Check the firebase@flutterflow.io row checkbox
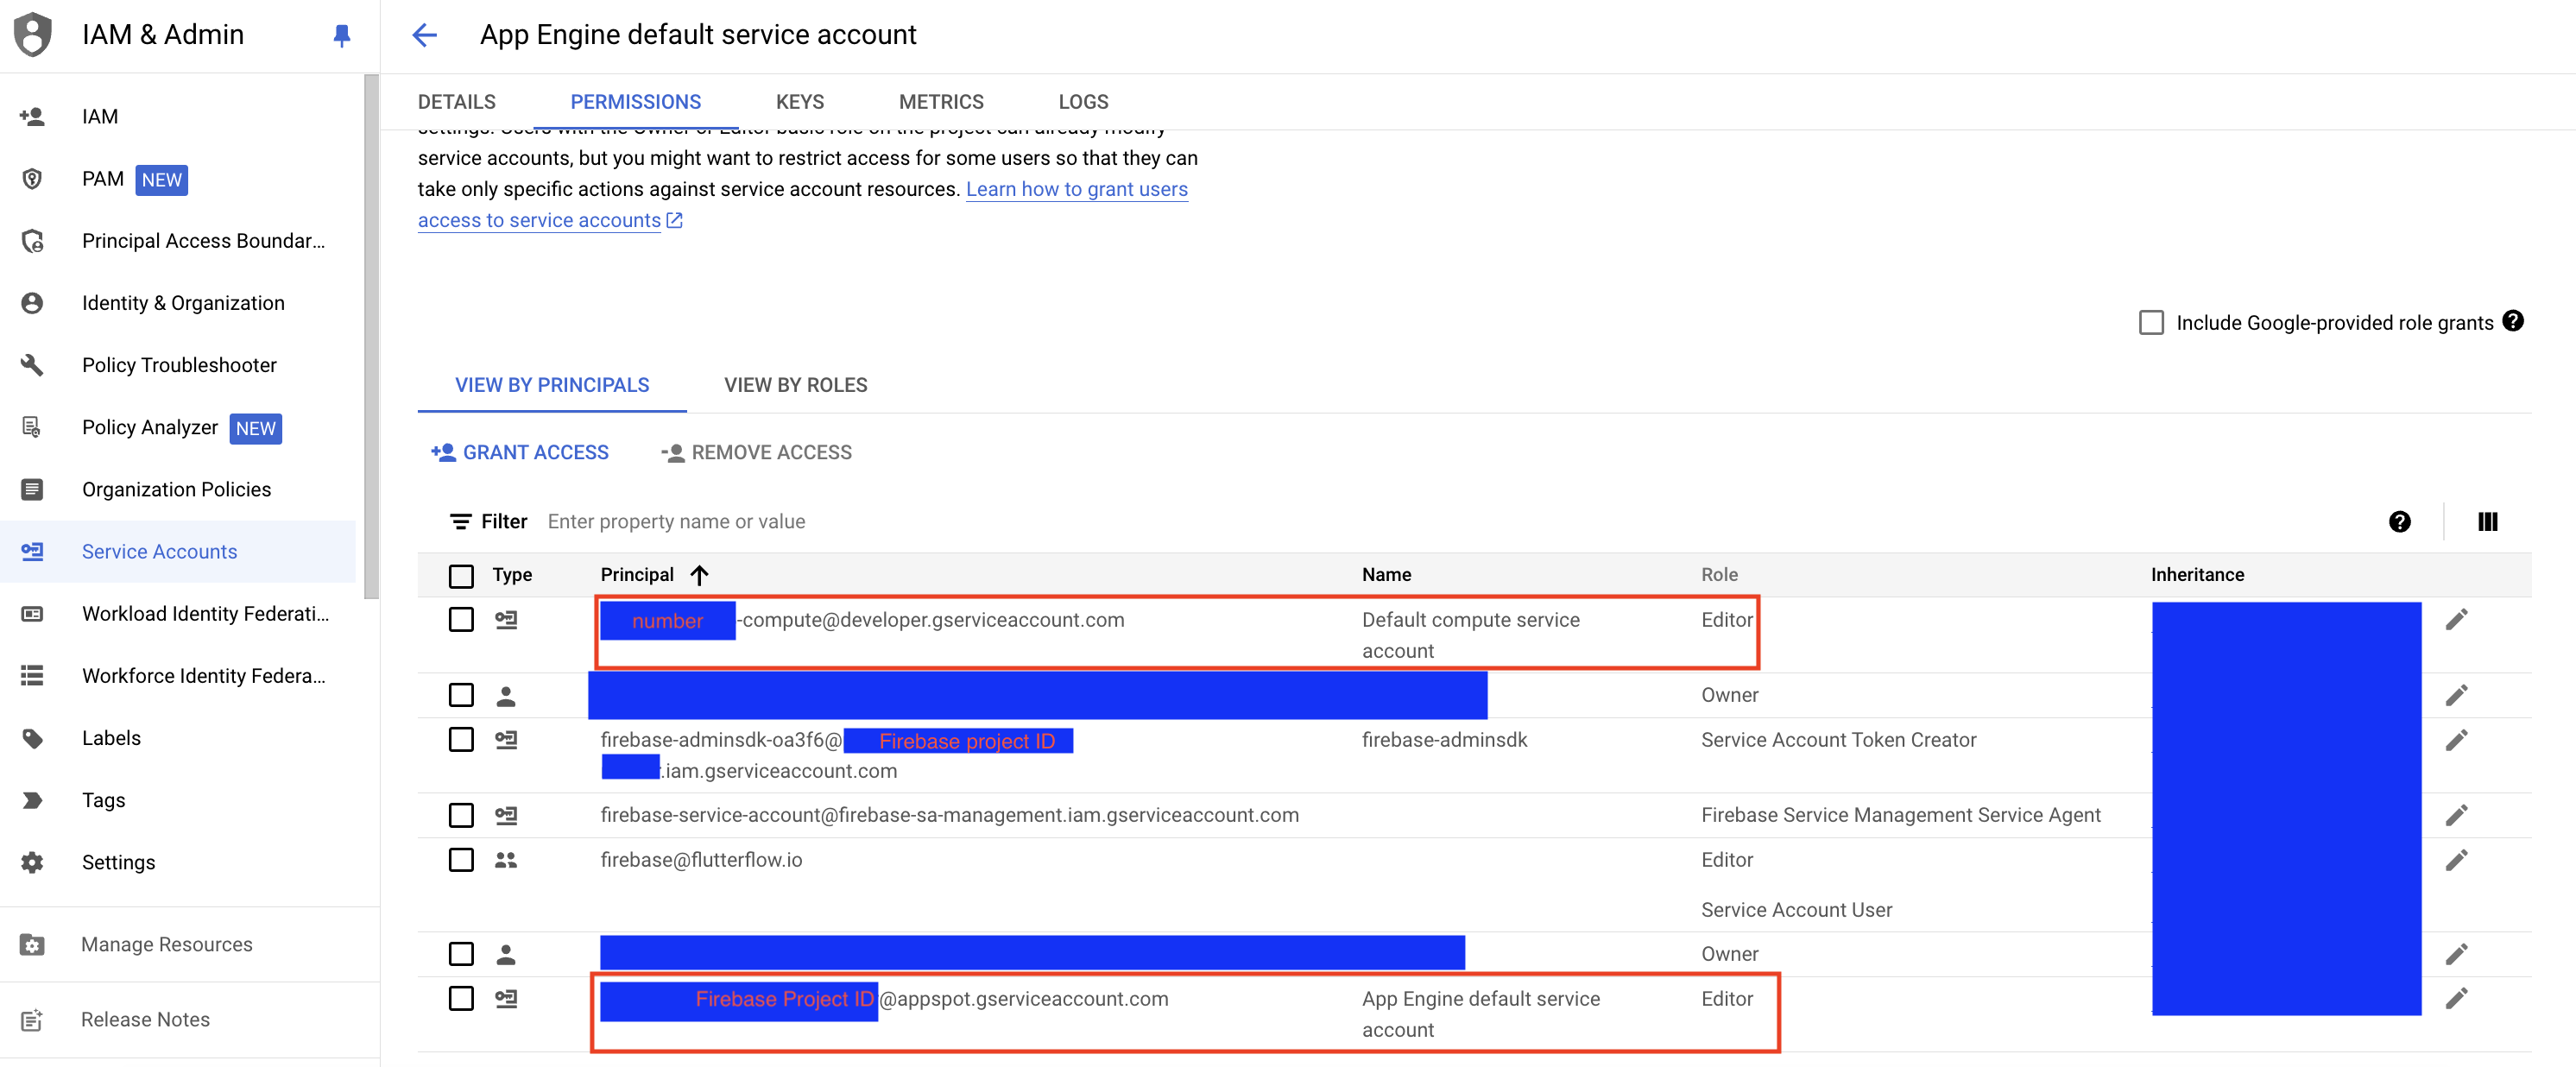This screenshot has height=1067, width=2576. (x=461, y=859)
